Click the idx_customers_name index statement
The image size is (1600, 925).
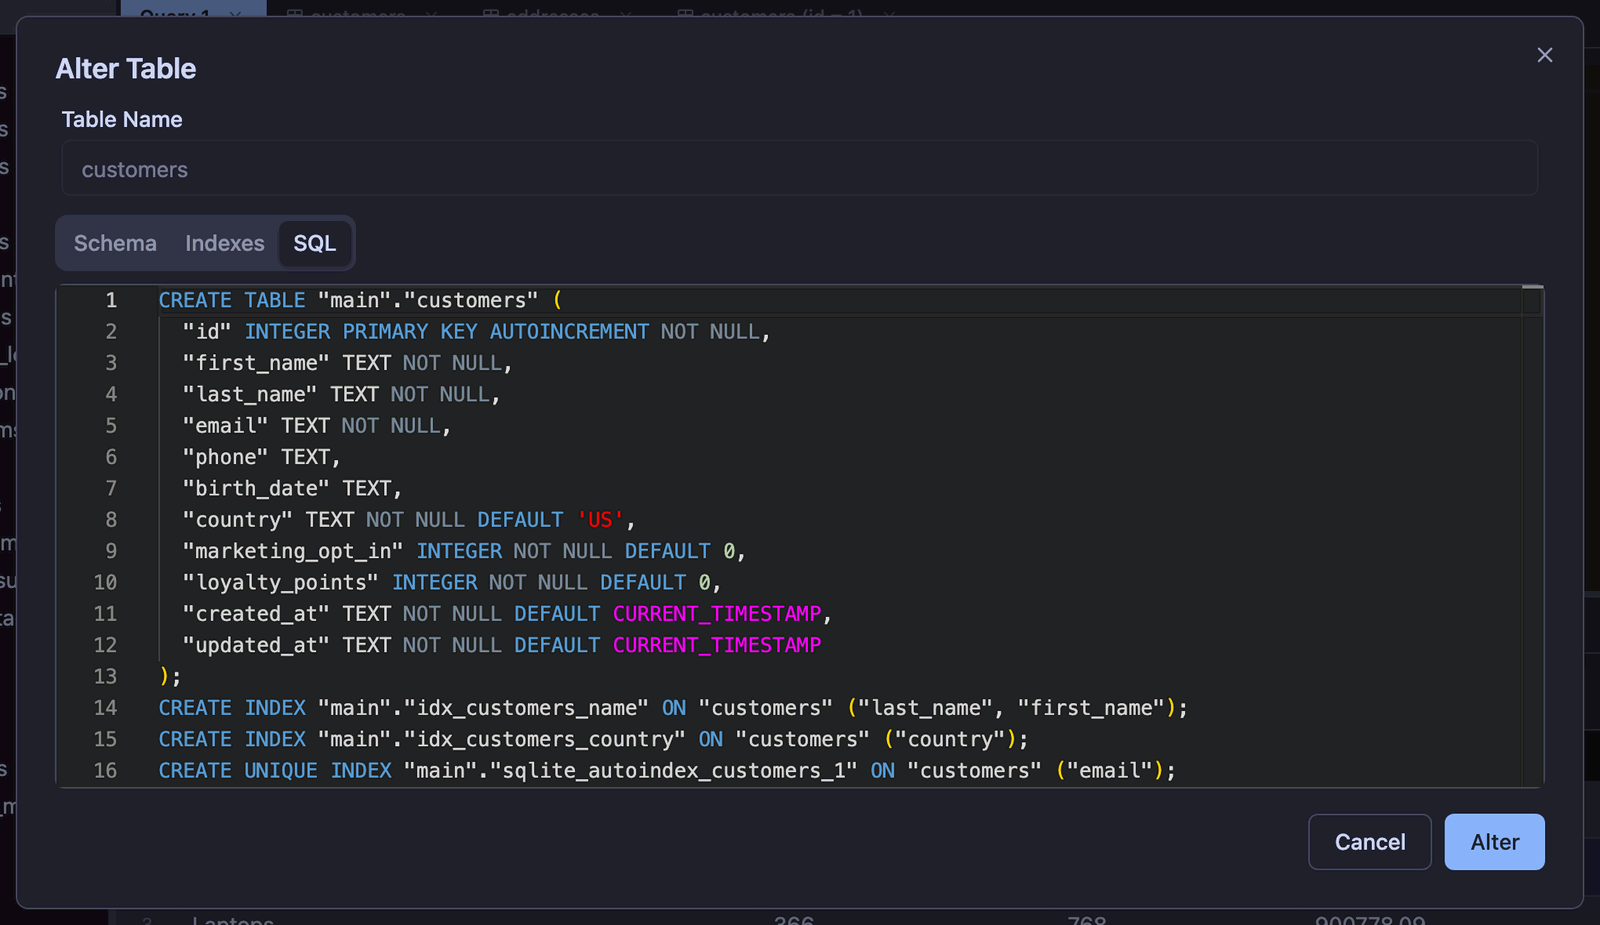pyautogui.click(x=673, y=708)
